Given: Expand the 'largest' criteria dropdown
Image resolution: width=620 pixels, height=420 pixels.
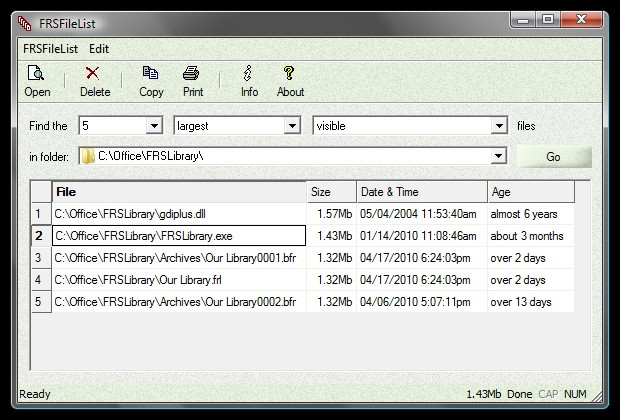Looking at the screenshot, I should [x=292, y=126].
